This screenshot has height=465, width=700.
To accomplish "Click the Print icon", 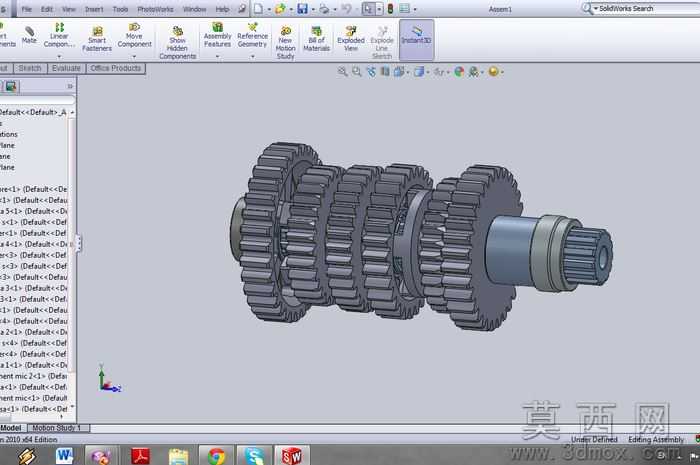I will 324,8.
